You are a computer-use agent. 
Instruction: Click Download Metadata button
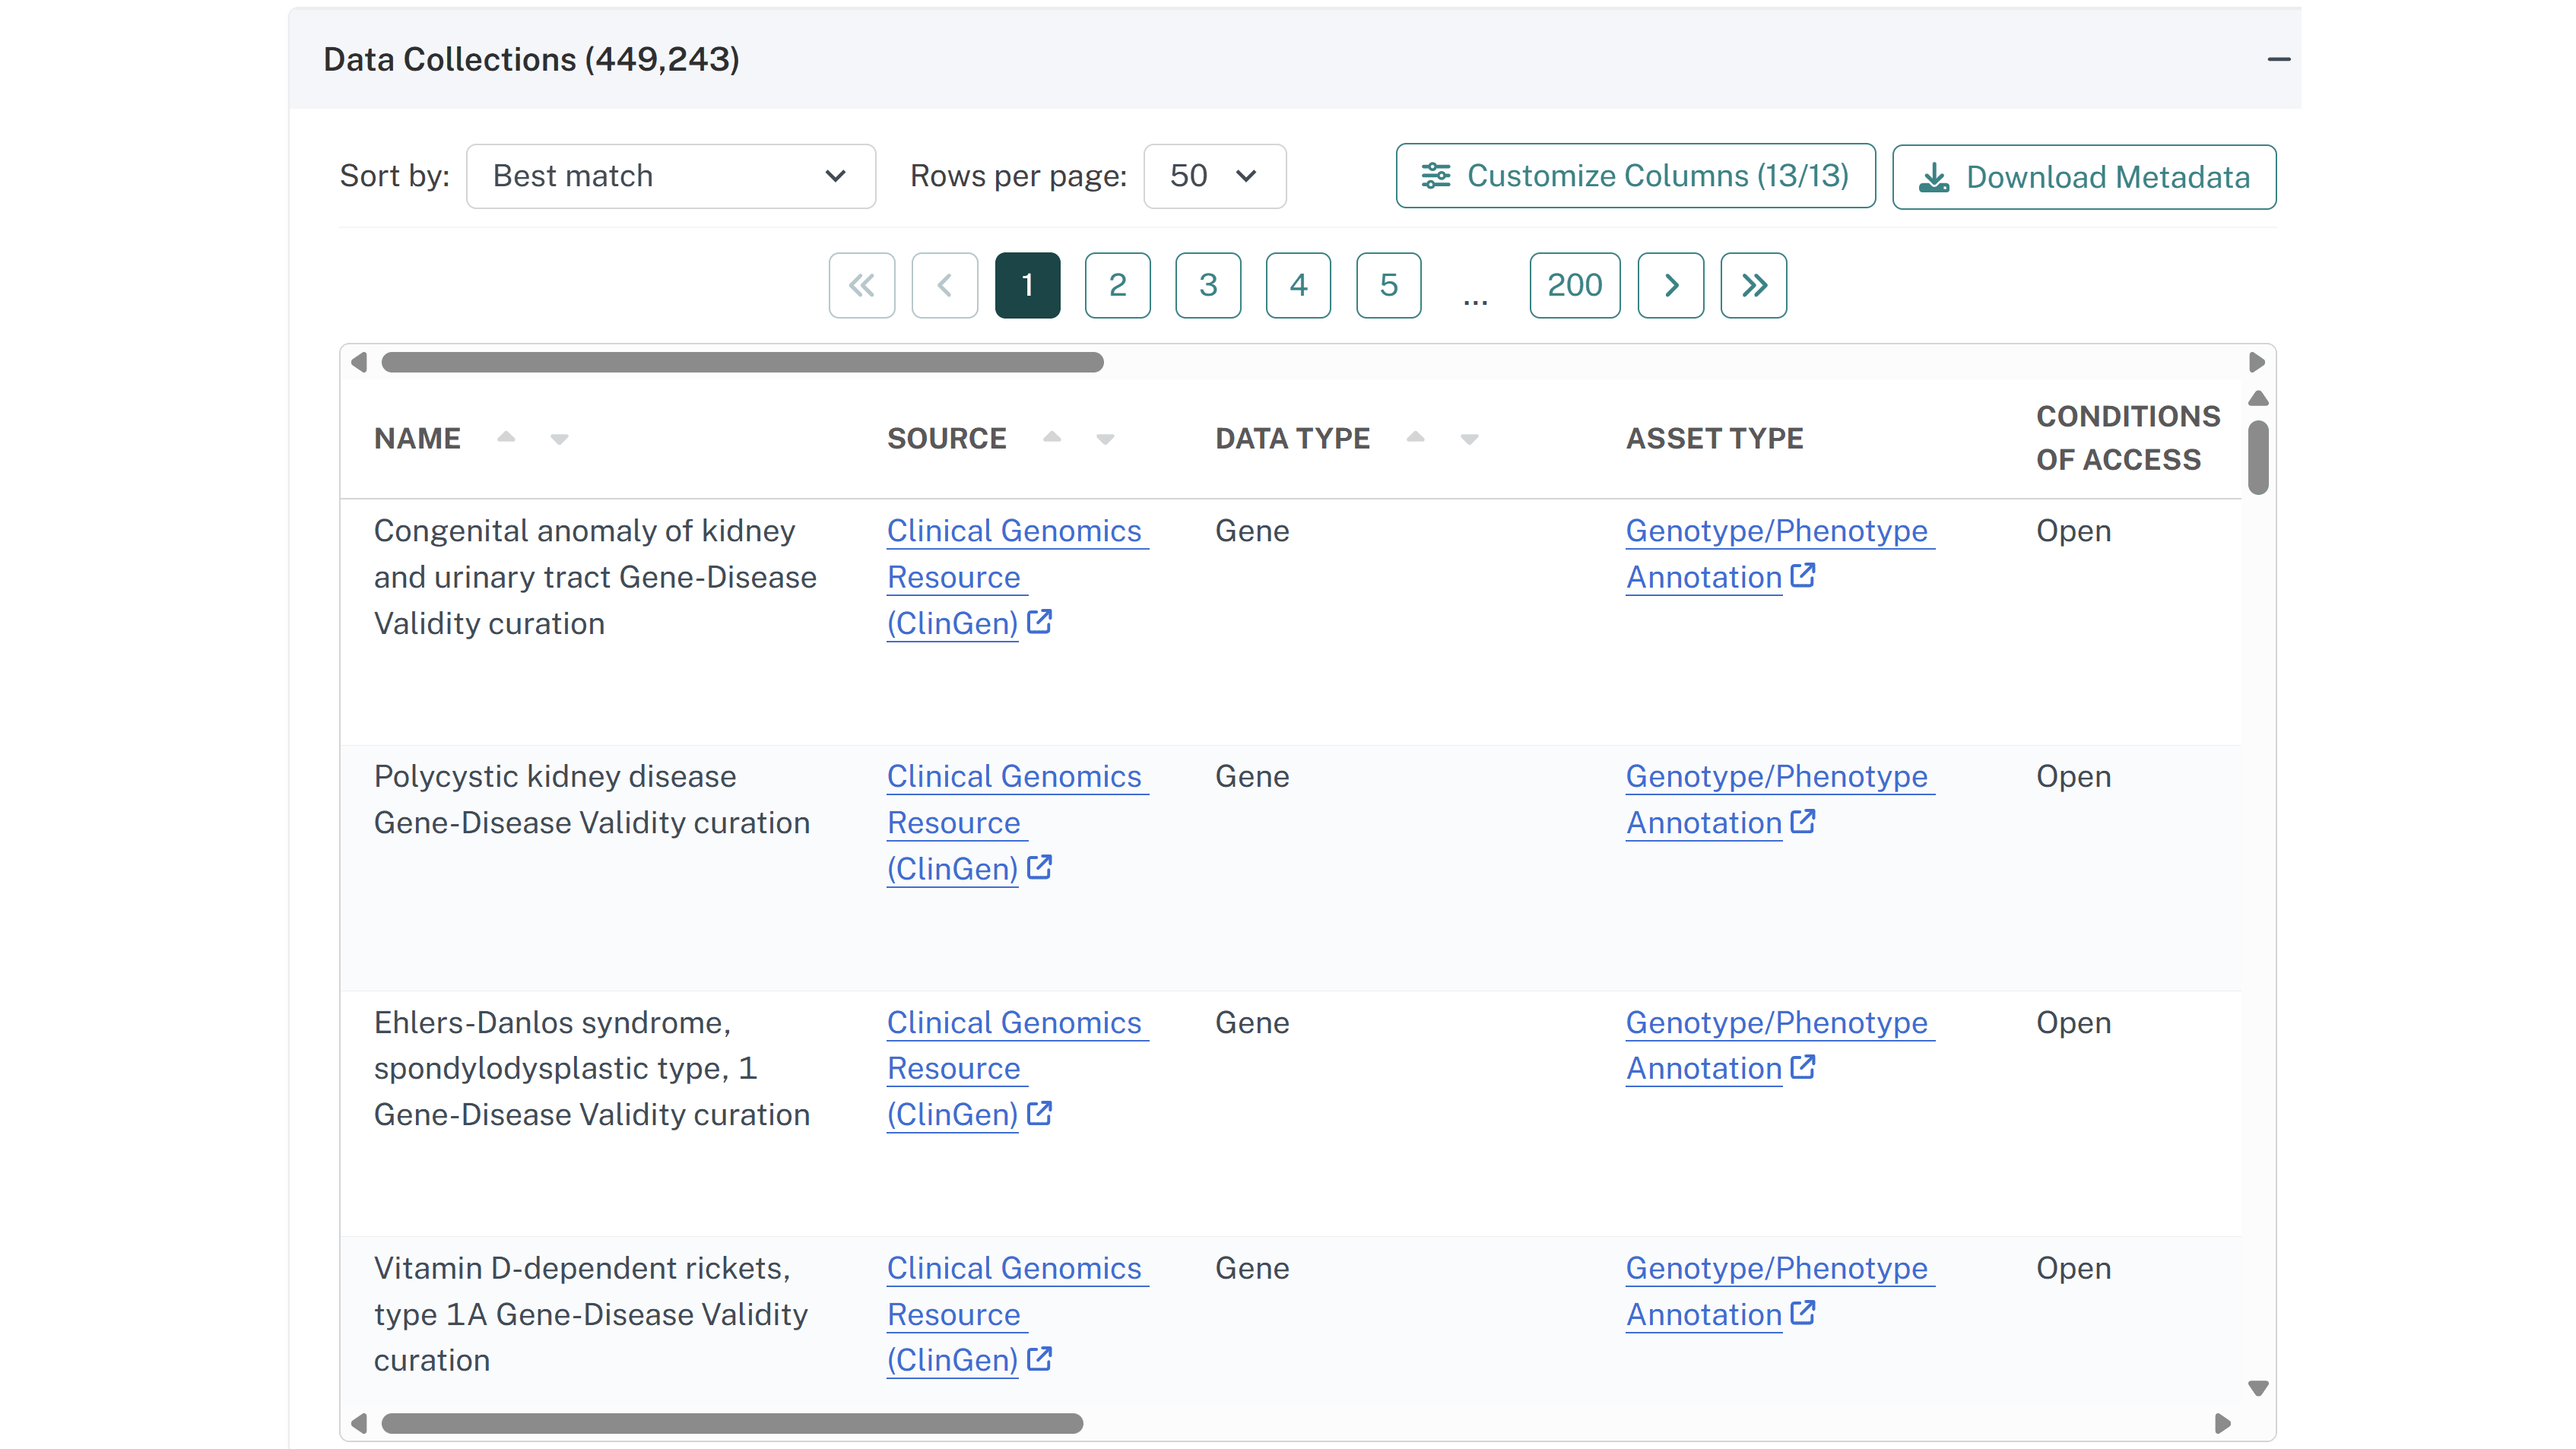pyautogui.click(x=2084, y=177)
